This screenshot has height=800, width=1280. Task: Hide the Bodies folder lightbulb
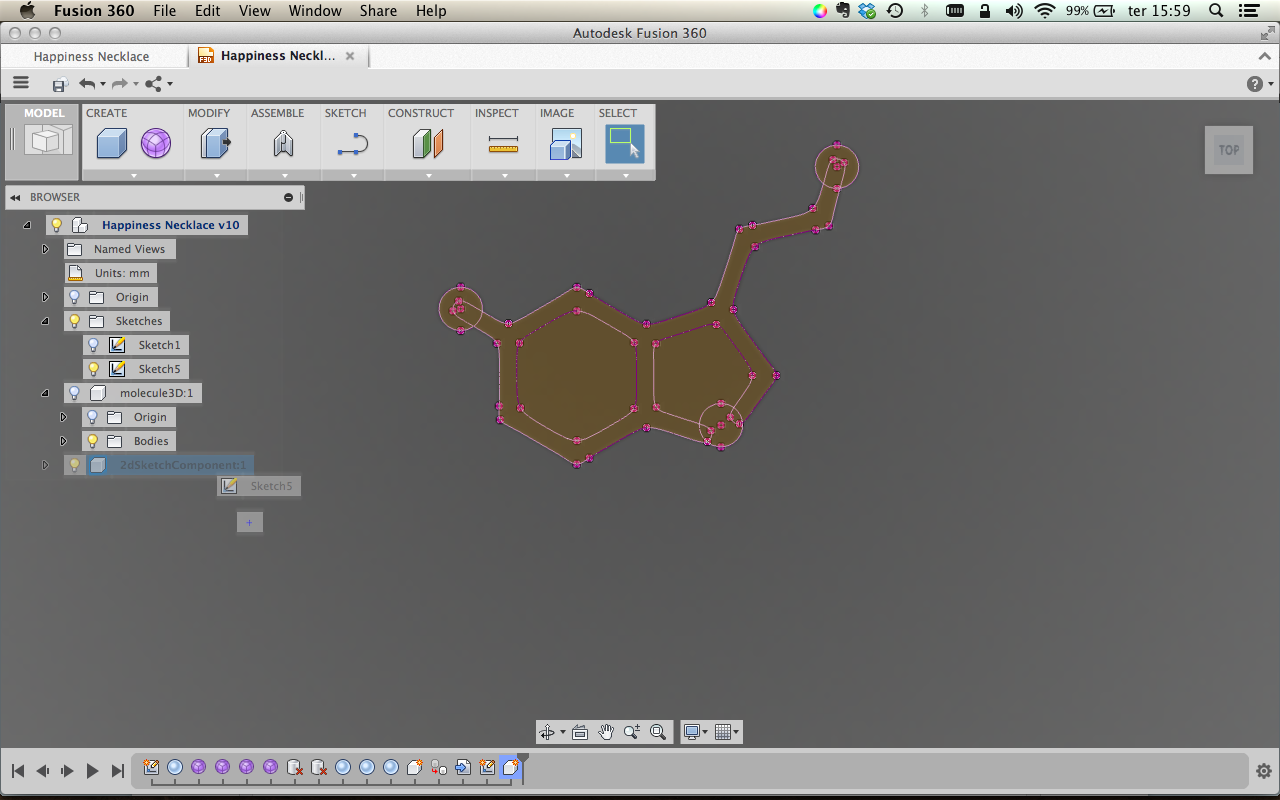click(x=93, y=441)
